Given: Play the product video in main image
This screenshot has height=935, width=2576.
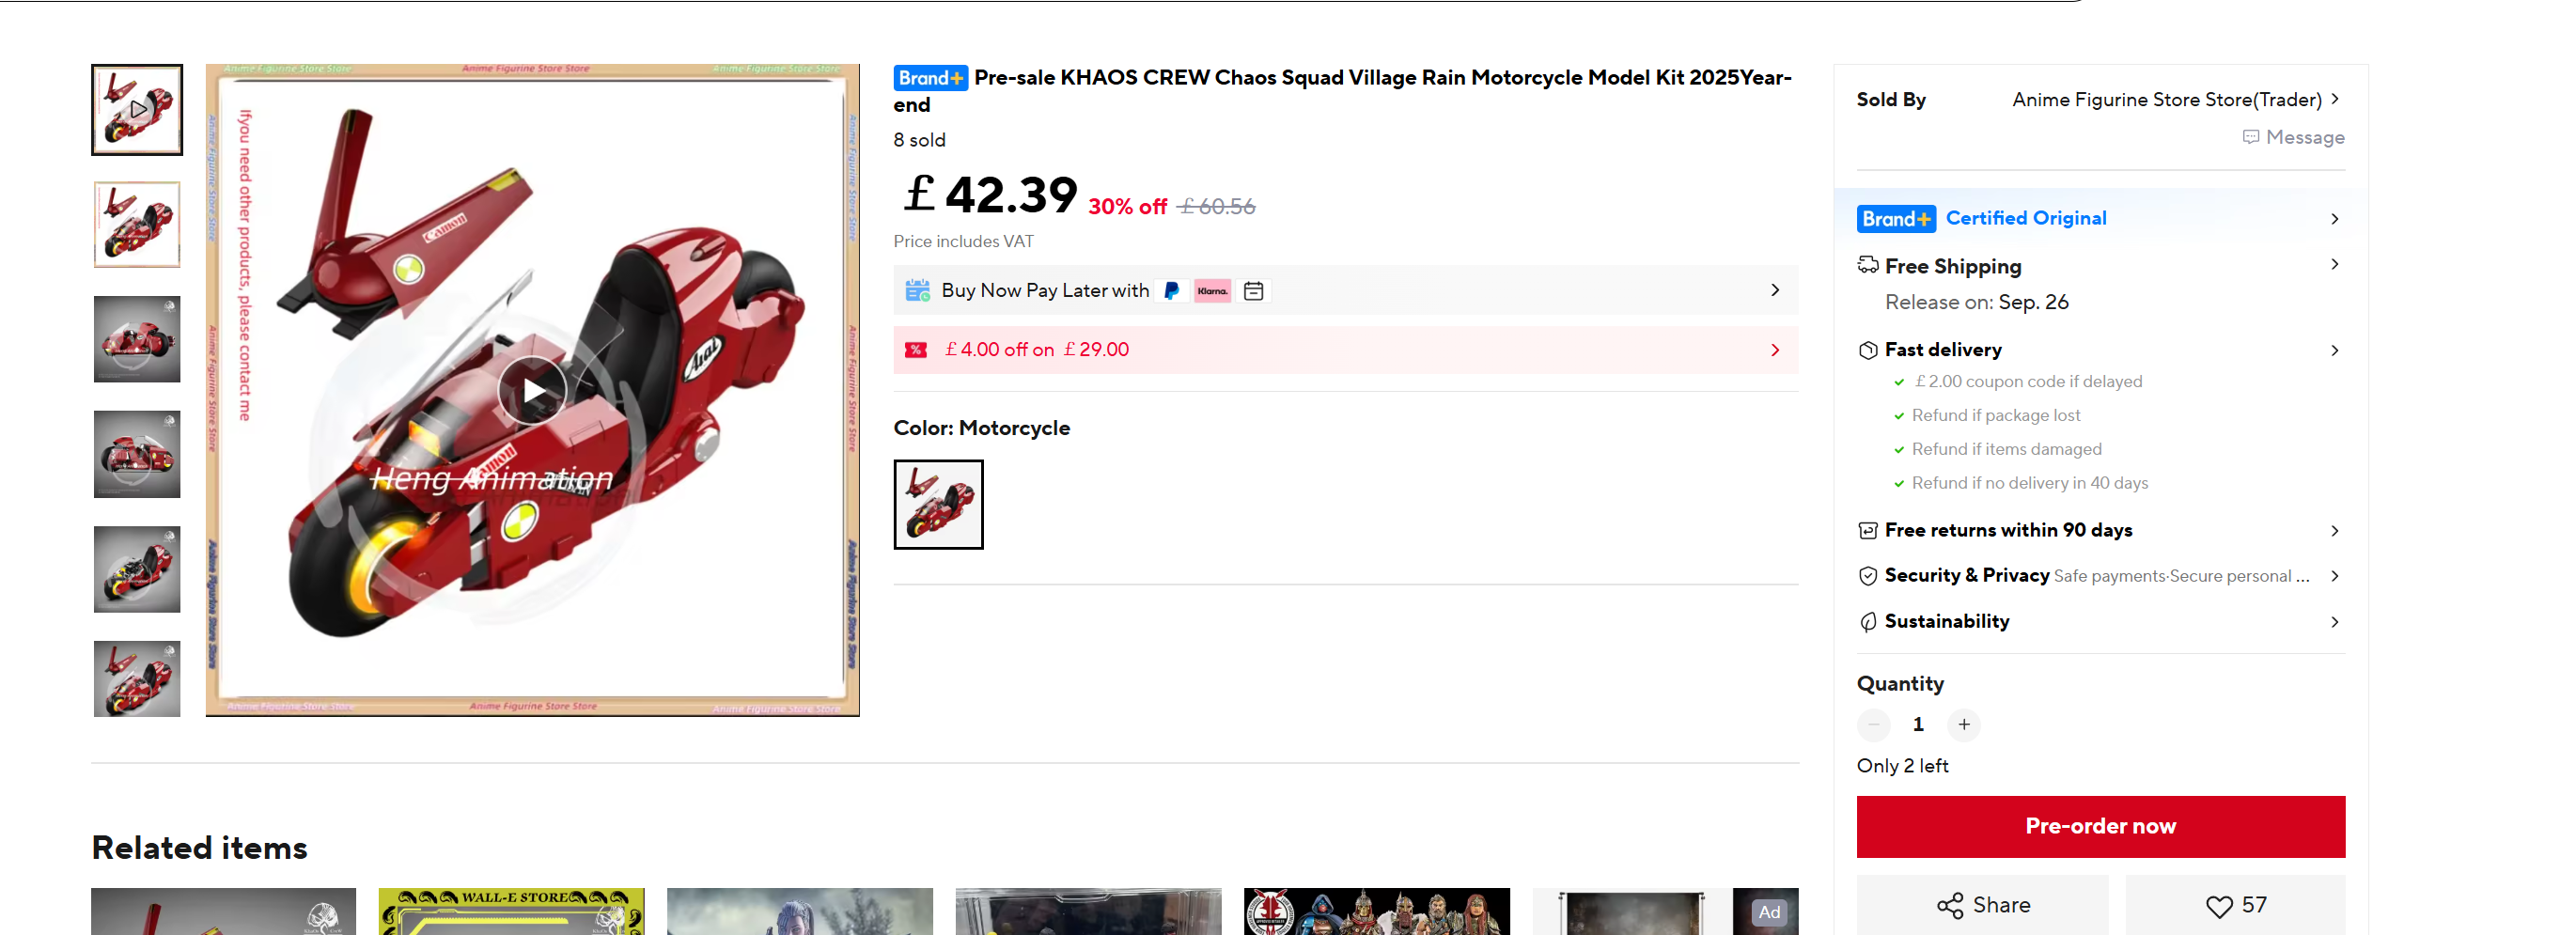Looking at the screenshot, I should pos(532,390).
